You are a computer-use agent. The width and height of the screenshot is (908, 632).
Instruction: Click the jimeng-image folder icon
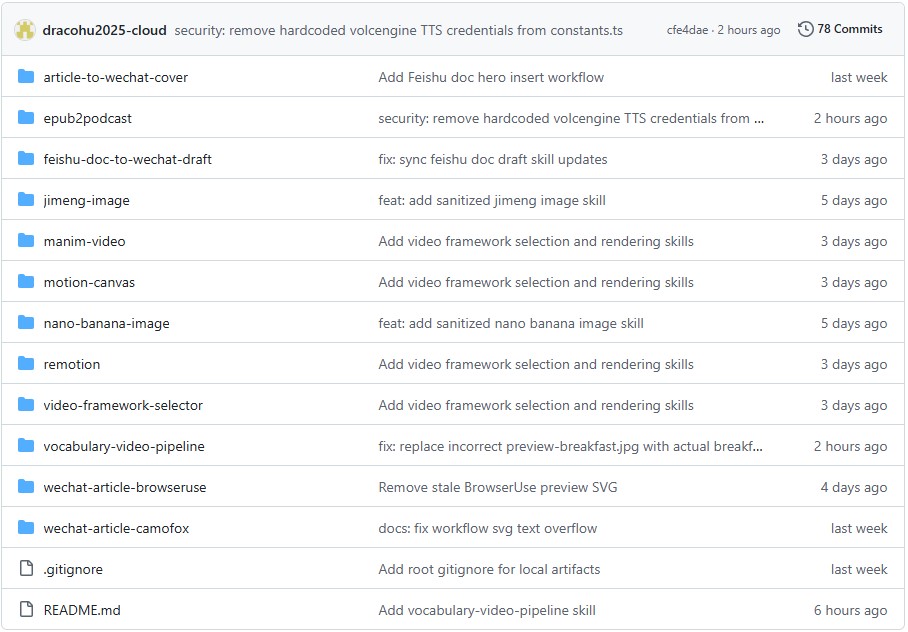[26, 200]
